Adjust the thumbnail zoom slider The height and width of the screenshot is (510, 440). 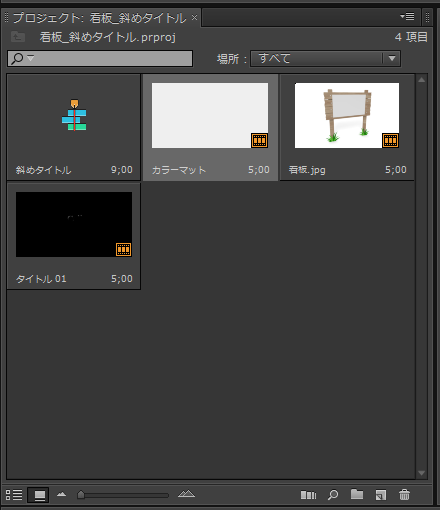coord(123,495)
